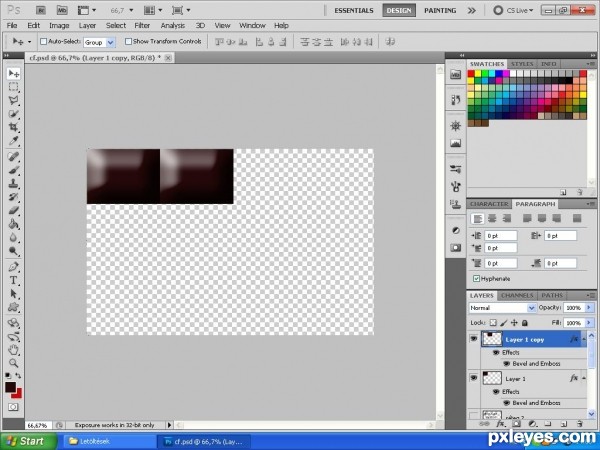600x450 pixels.
Task: Select the Path Selection tool
Action: 13,293
